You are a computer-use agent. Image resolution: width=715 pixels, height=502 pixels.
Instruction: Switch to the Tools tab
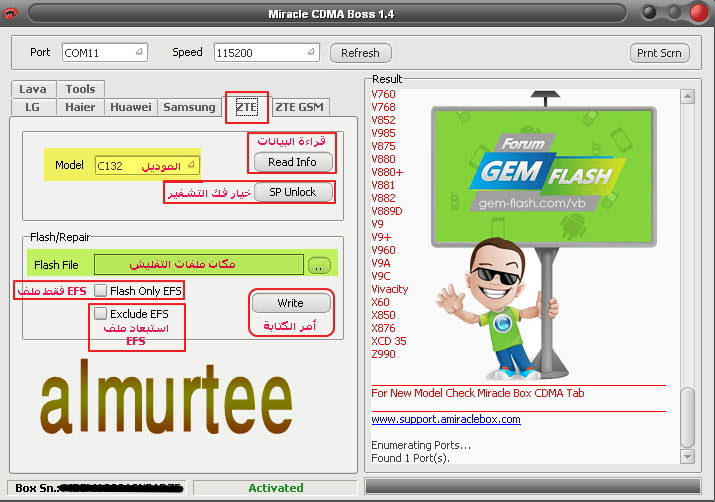tap(80, 89)
